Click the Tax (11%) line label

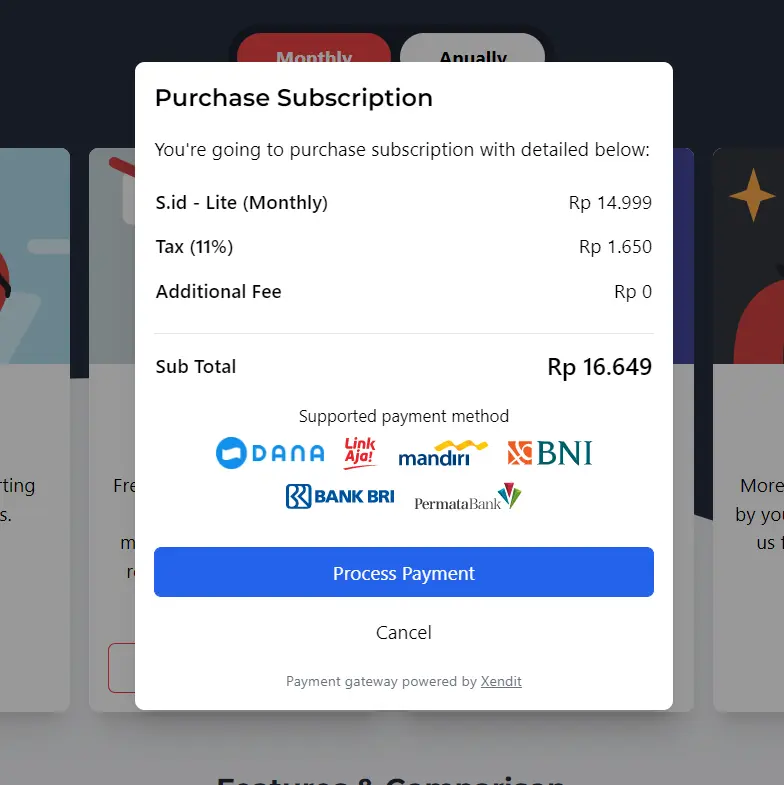(x=195, y=247)
